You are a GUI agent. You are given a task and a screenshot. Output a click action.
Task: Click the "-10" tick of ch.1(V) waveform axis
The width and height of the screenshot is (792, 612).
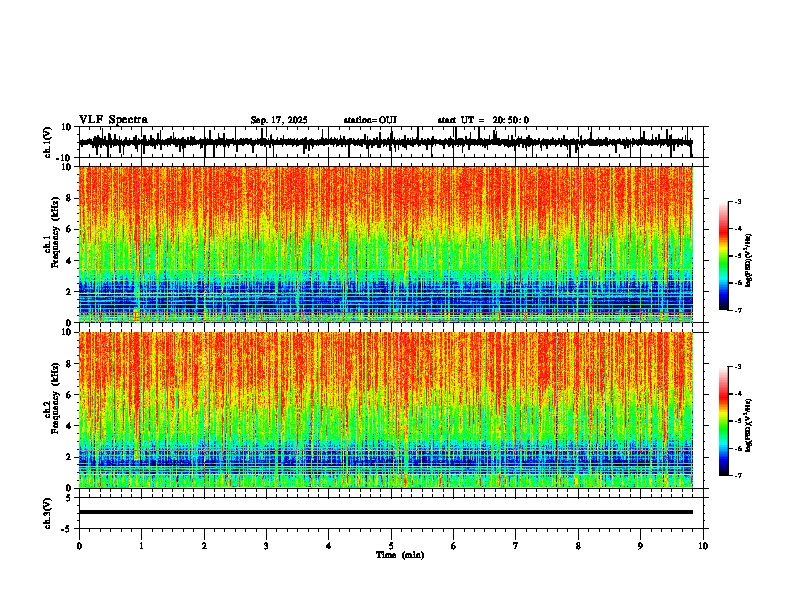[x=65, y=158]
